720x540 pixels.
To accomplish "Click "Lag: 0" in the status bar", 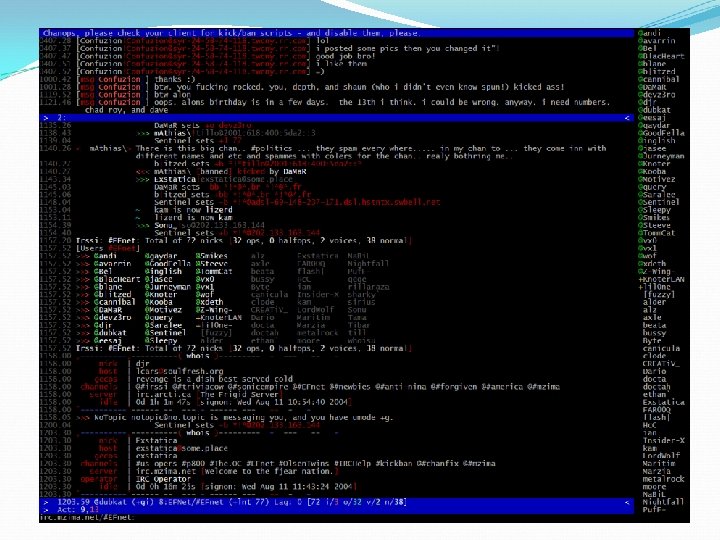I will point(288,502).
